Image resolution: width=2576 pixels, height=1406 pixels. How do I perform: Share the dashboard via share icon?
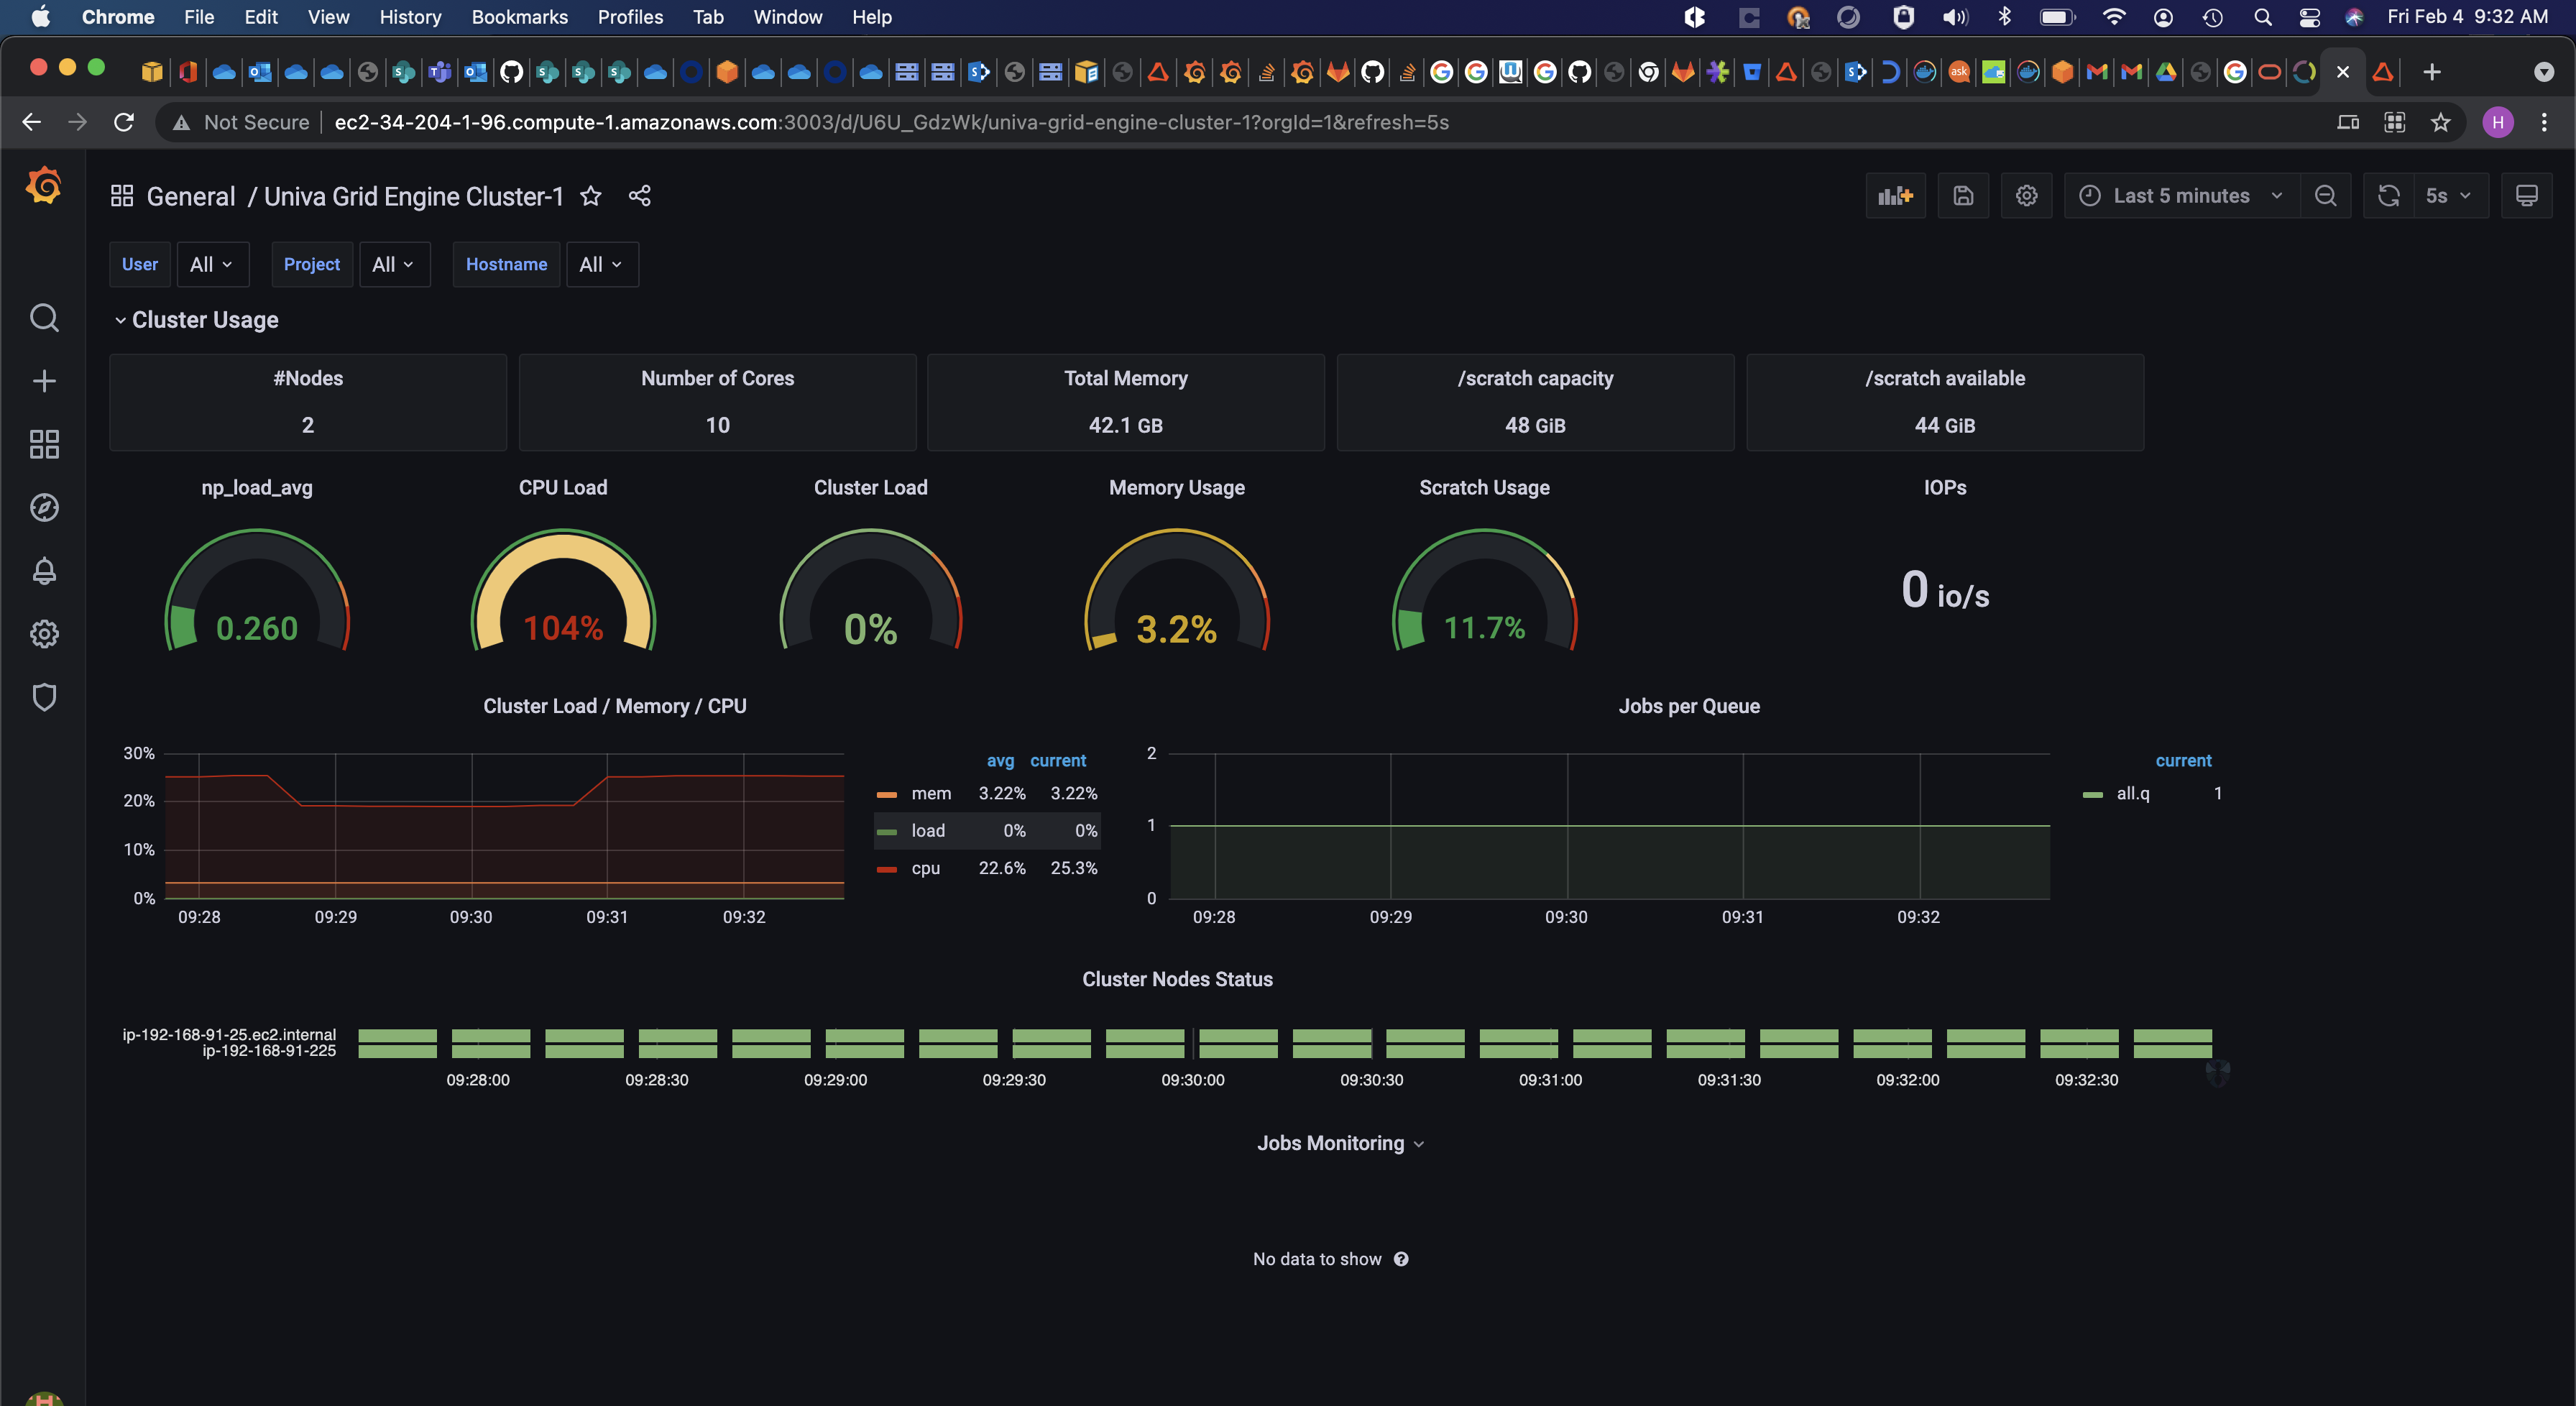(640, 196)
